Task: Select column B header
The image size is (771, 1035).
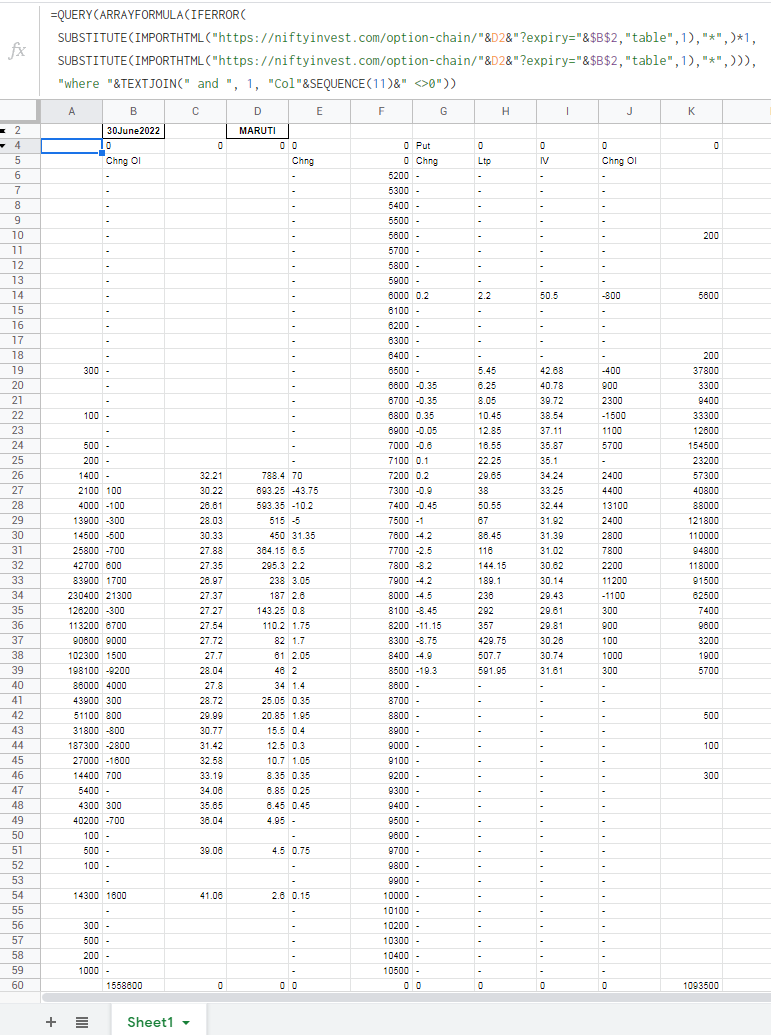Action: [x=133, y=111]
